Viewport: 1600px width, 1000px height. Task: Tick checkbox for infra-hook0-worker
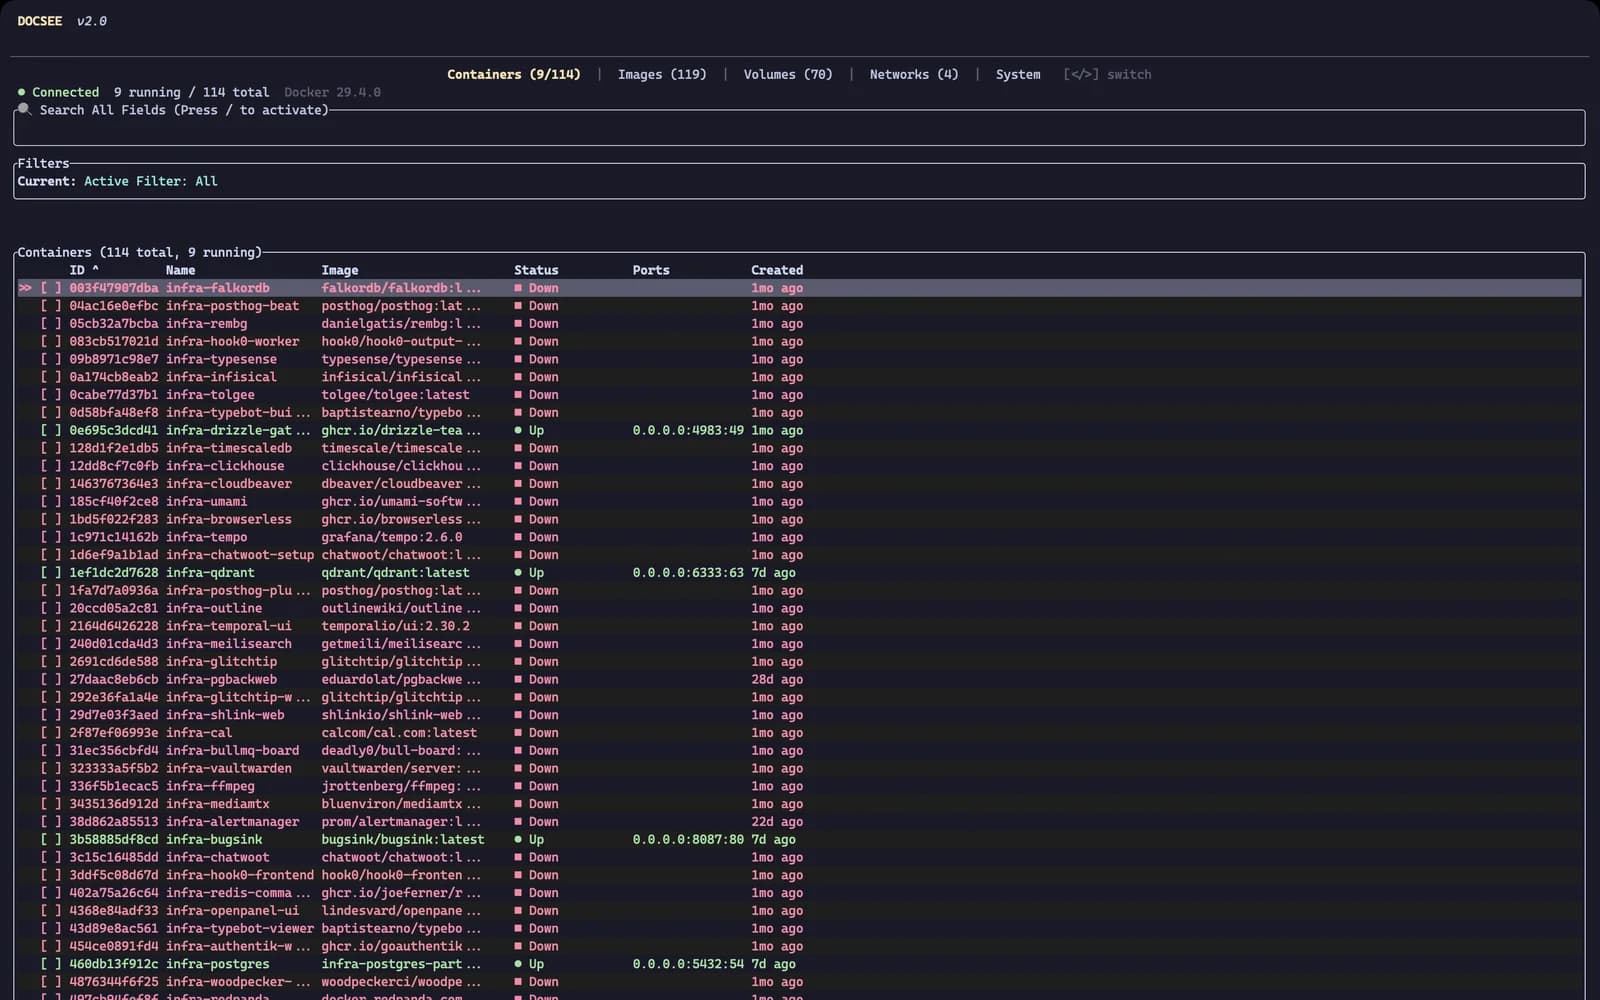(x=51, y=341)
